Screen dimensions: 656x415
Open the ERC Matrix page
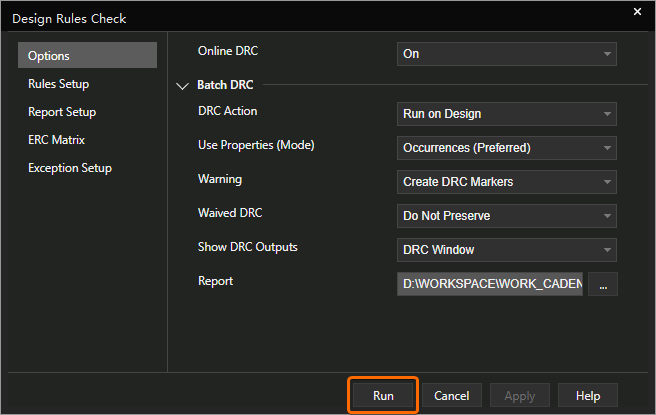(56, 140)
